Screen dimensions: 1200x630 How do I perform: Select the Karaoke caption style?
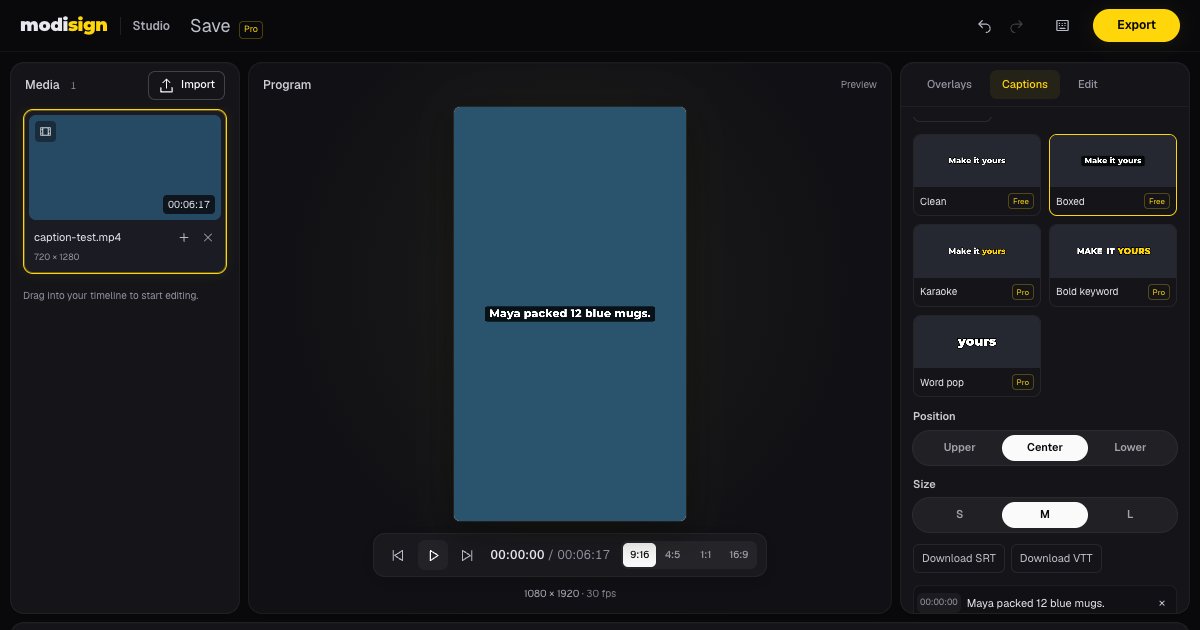[x=977, y=265]
